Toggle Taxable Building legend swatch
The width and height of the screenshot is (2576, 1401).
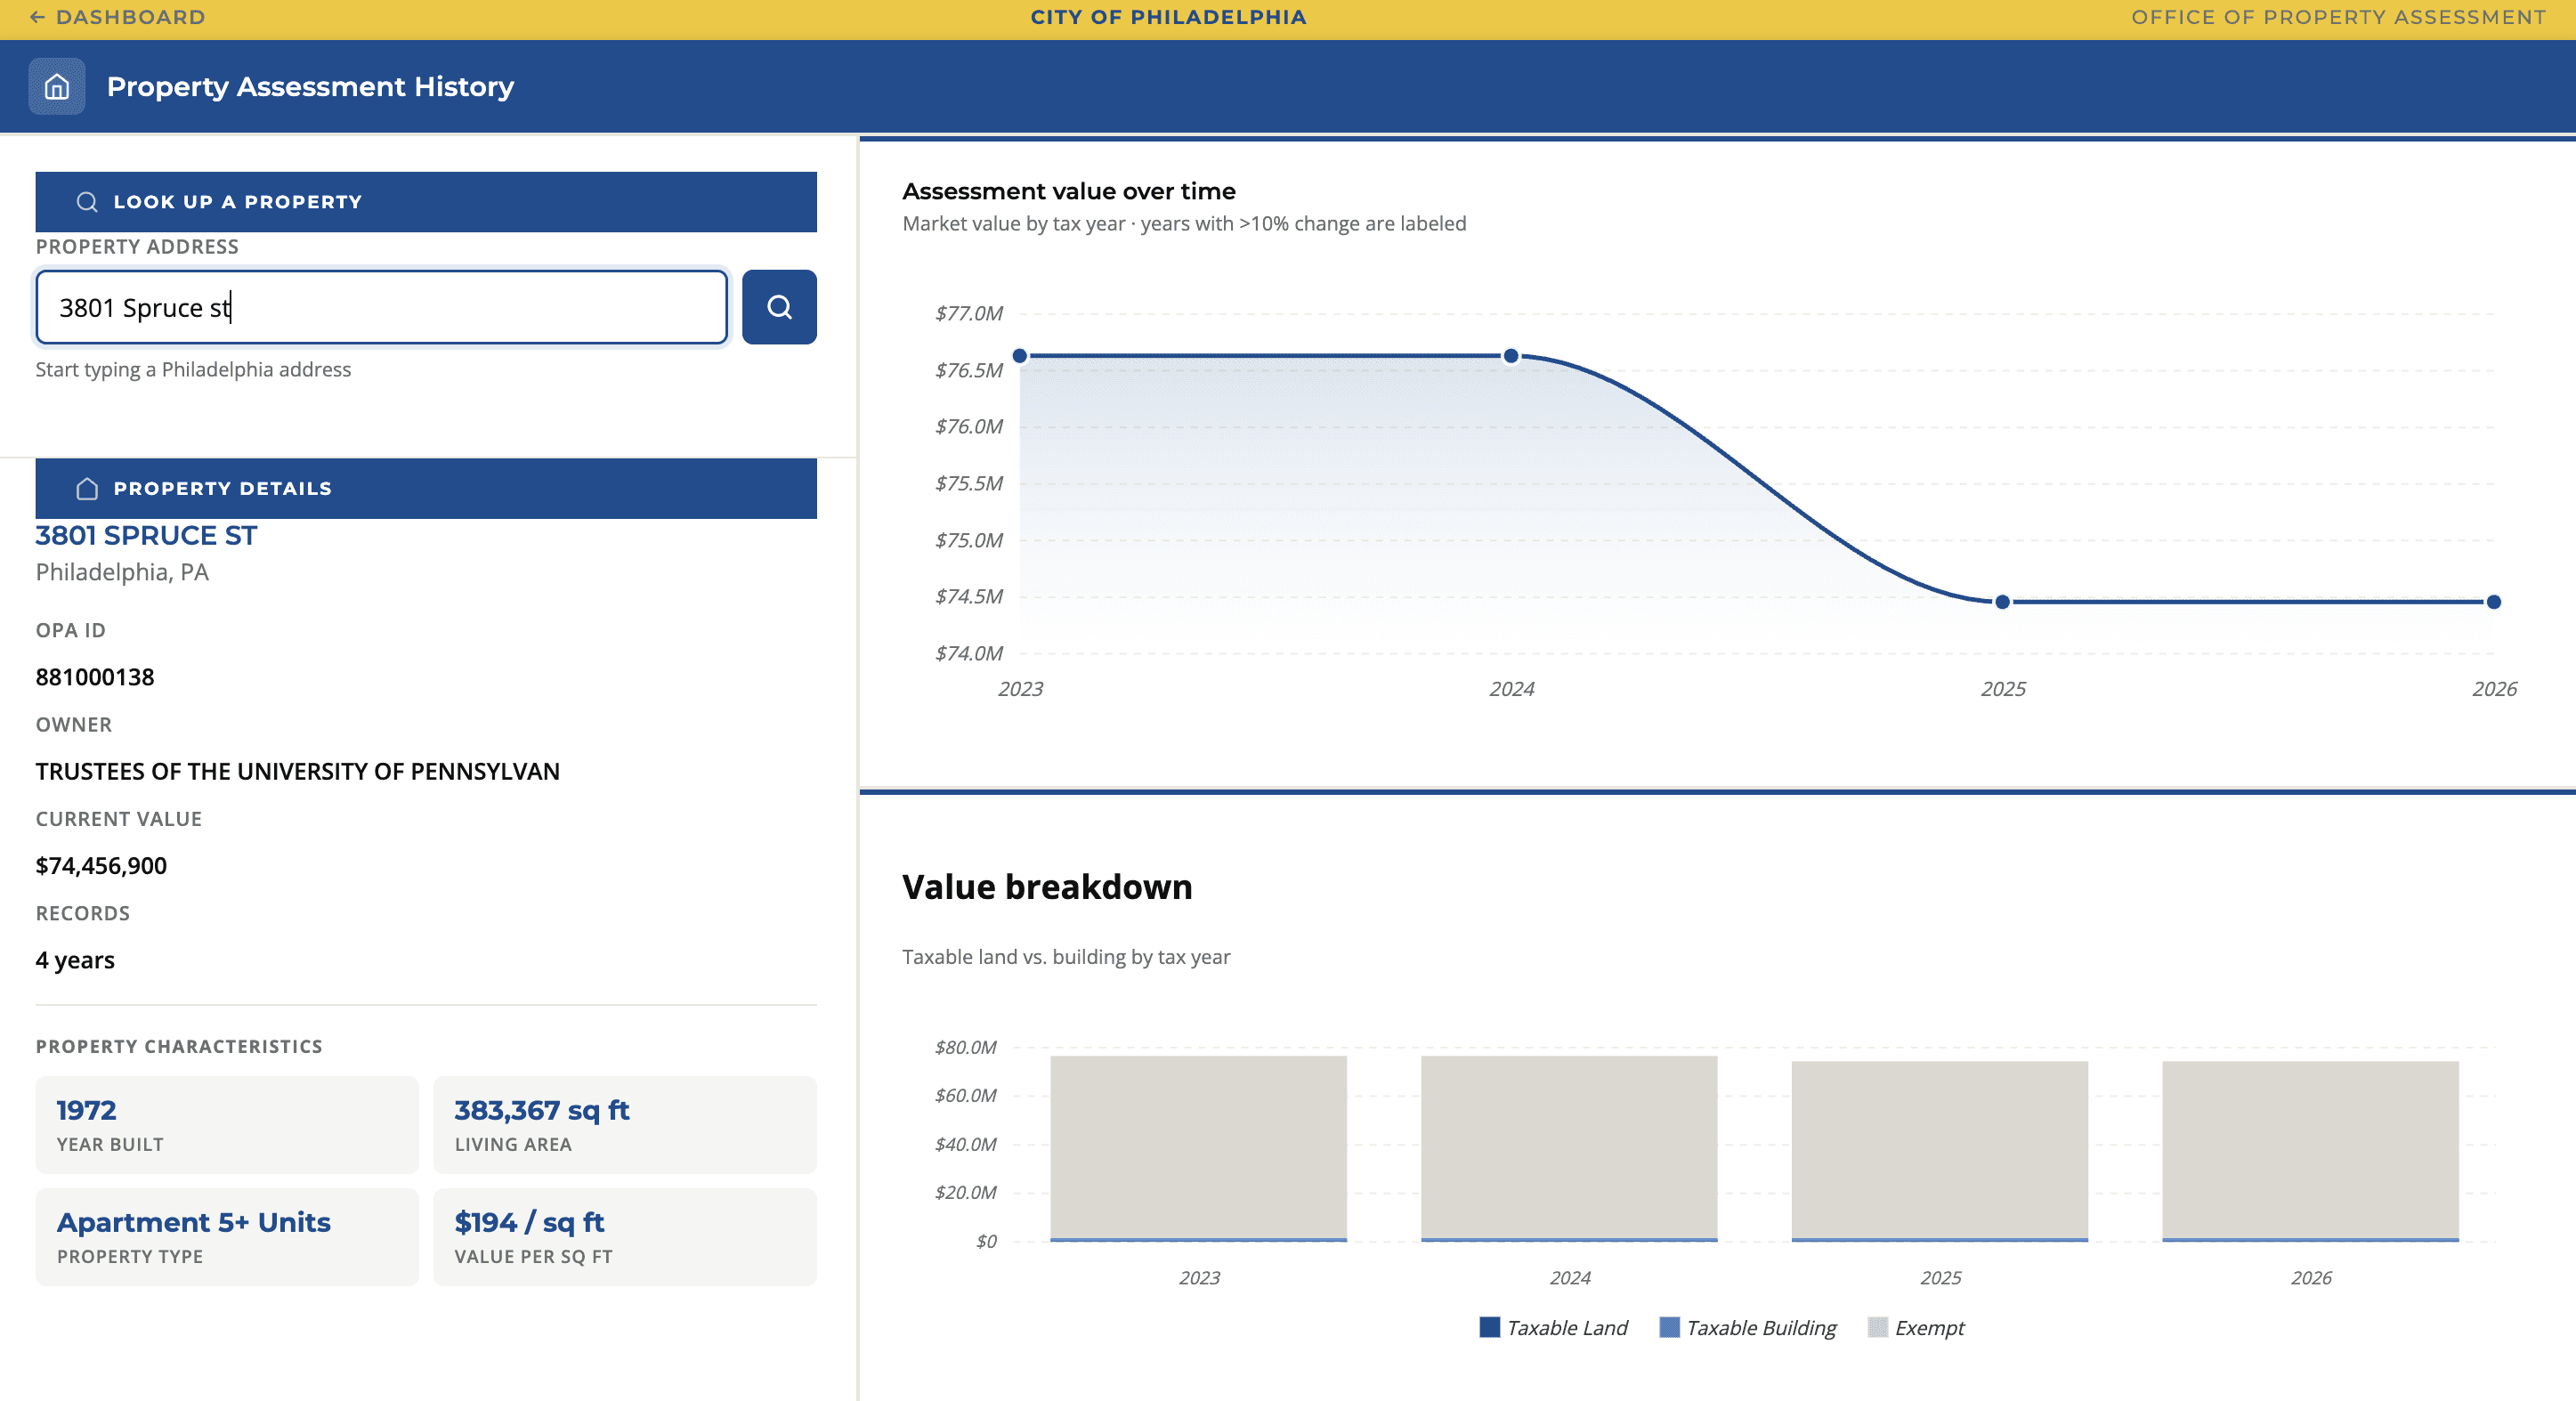(1669, 1327)
